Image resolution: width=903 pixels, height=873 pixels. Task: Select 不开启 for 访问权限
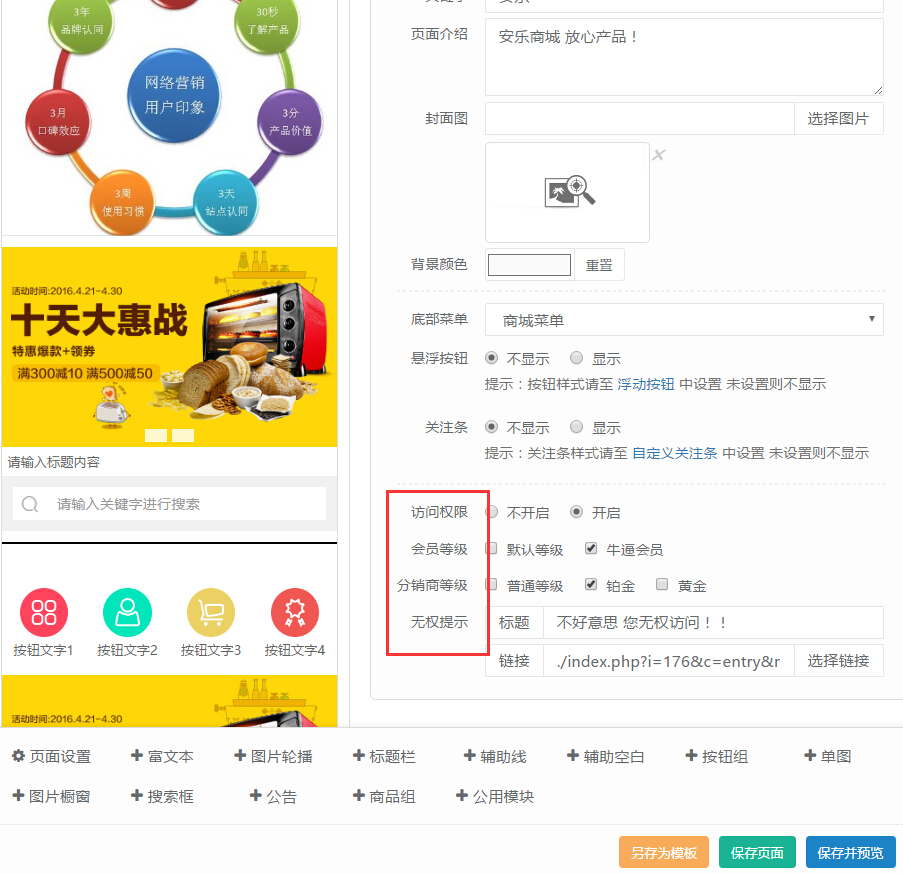[x=492, y=512]
